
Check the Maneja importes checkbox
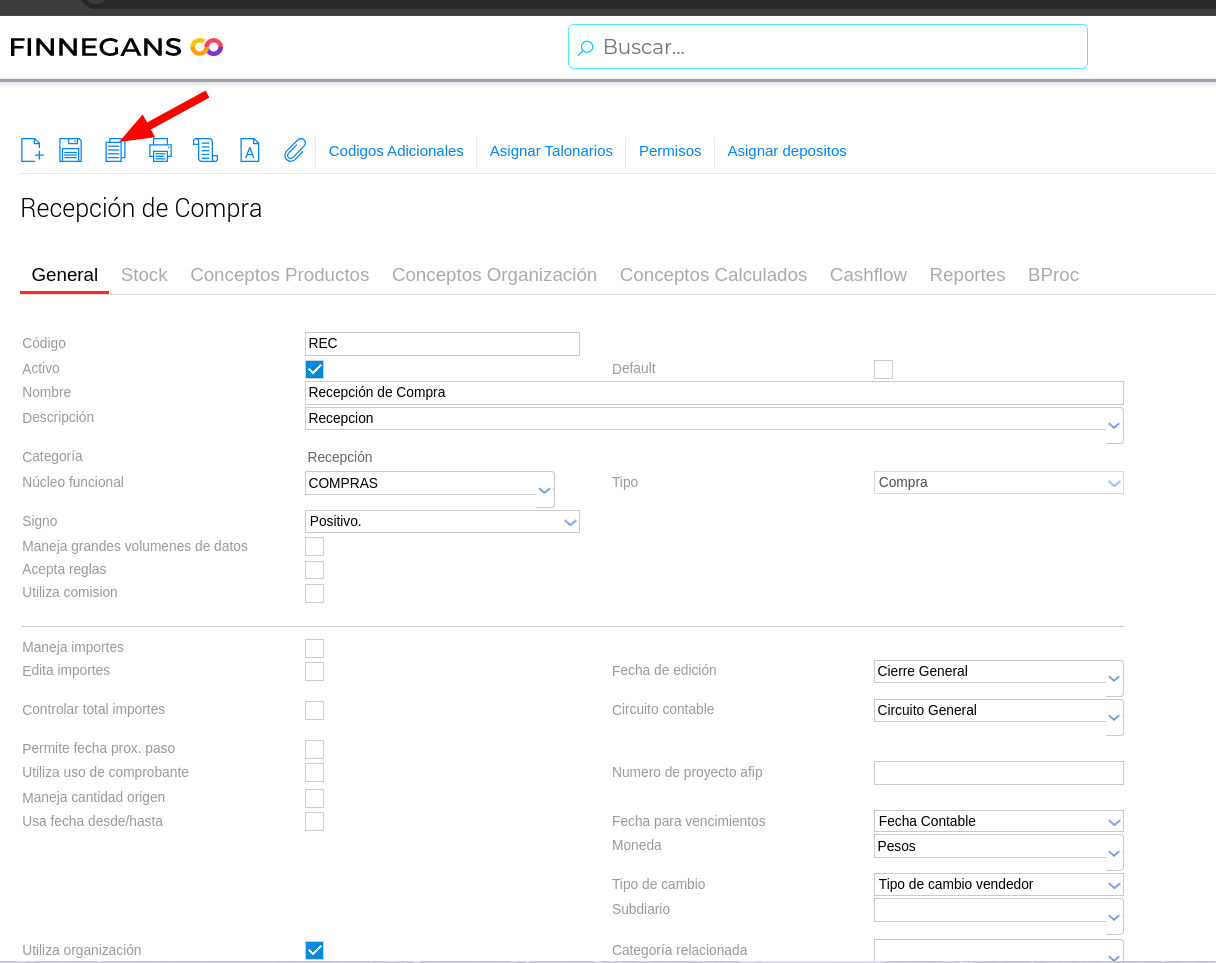click(314, 648)
